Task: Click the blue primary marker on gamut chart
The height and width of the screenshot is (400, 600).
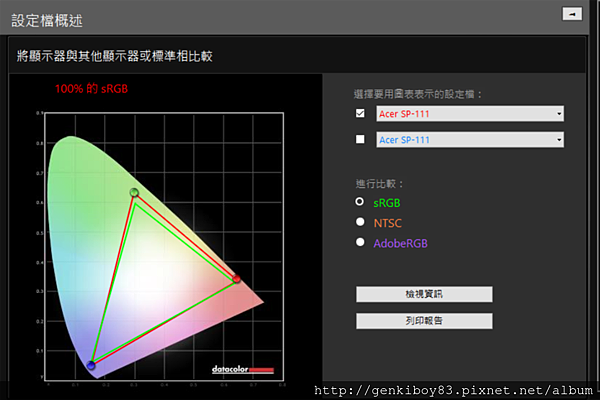Action: click(91, 365)
